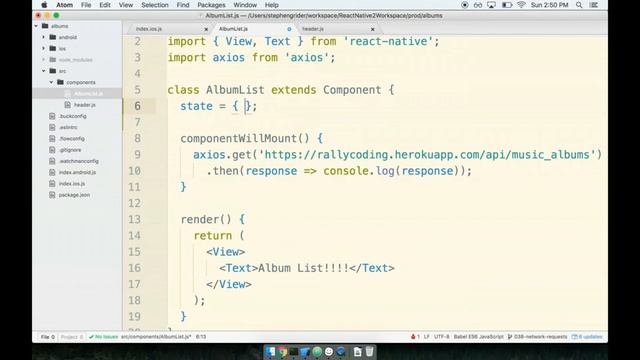This screenshot has width=640, height=360.
Task: Open the Wi-Fi menu bar icon
Action: coord(521,5)
